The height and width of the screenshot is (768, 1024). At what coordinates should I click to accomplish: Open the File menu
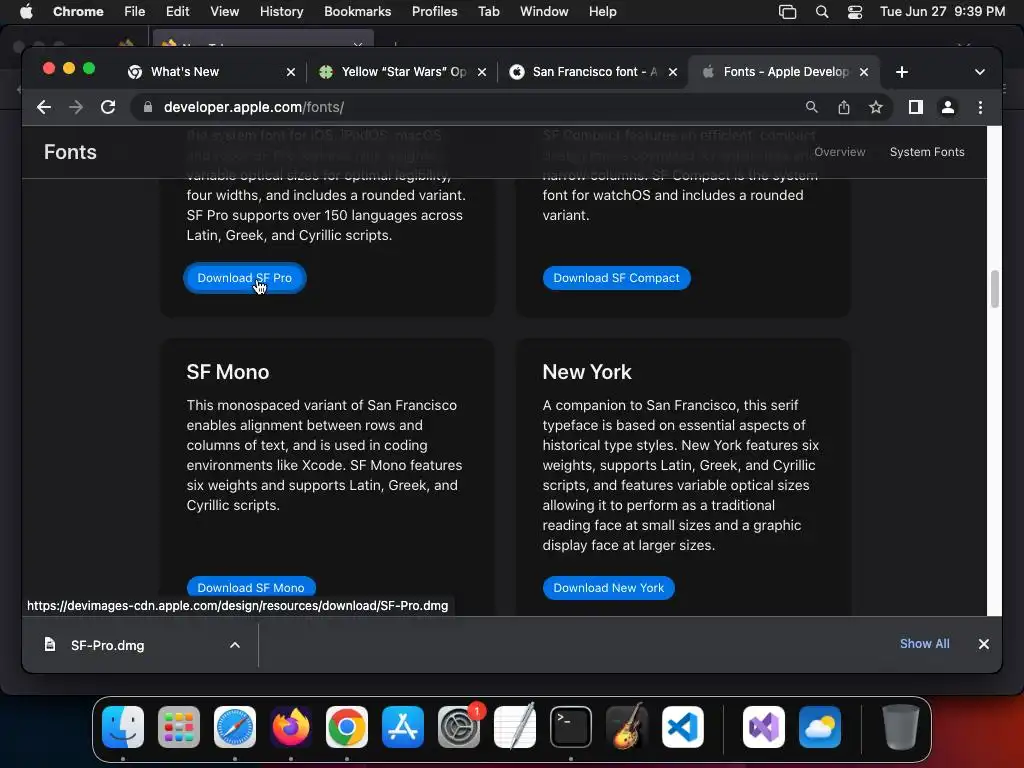tap(135, 12)
